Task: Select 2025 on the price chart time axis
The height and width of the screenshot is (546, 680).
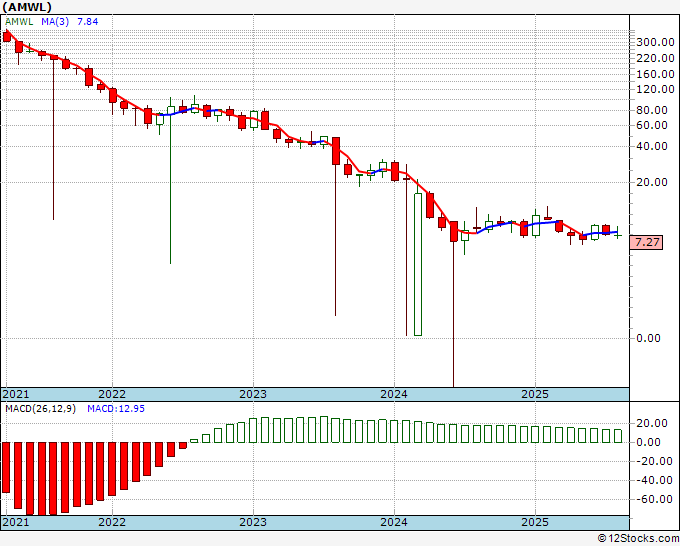Action: pyautogui.click(x=535, y=394)
